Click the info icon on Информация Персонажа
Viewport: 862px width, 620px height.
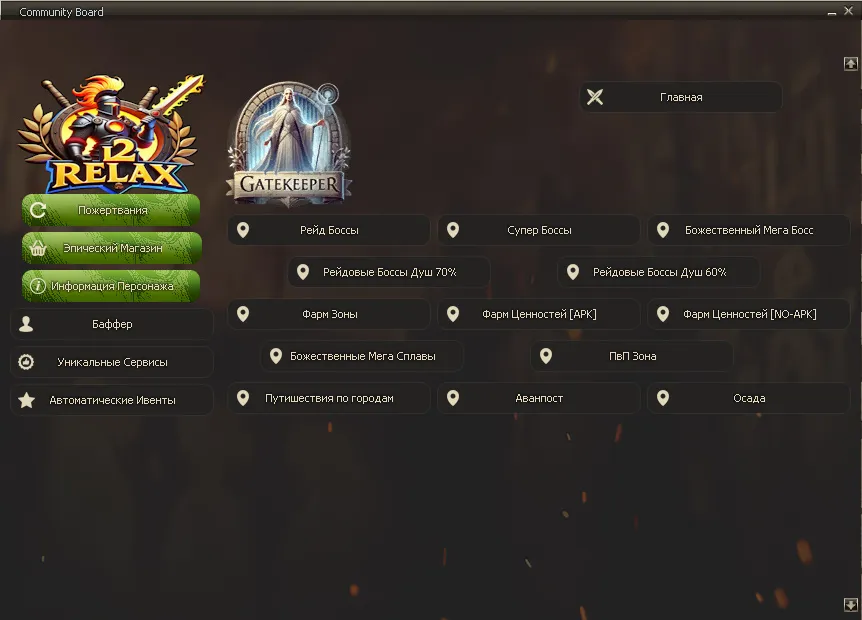[38, 286]
